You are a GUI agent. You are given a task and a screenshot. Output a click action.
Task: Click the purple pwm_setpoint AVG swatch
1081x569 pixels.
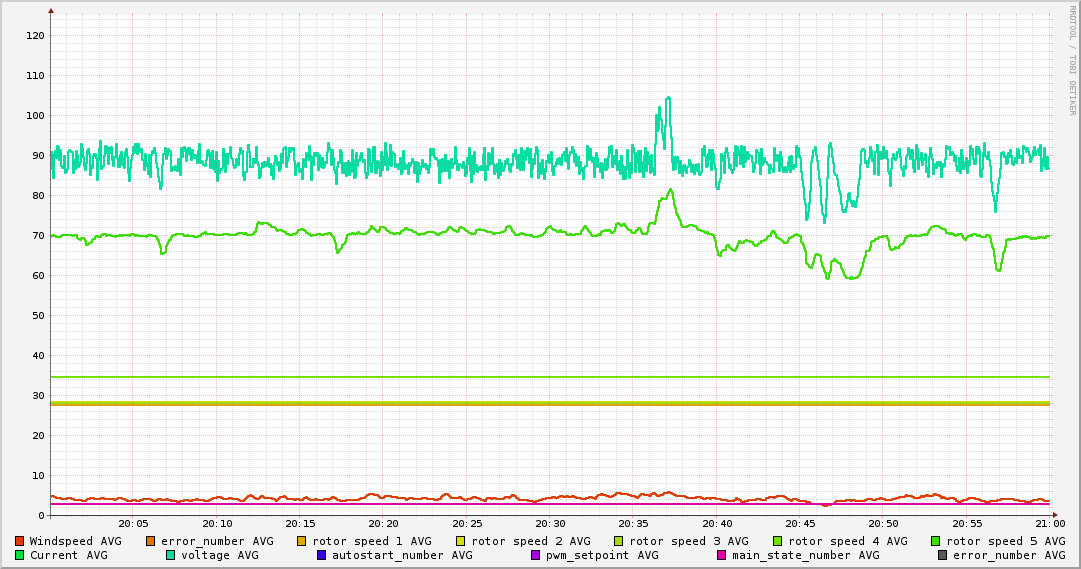coord(536,555)
